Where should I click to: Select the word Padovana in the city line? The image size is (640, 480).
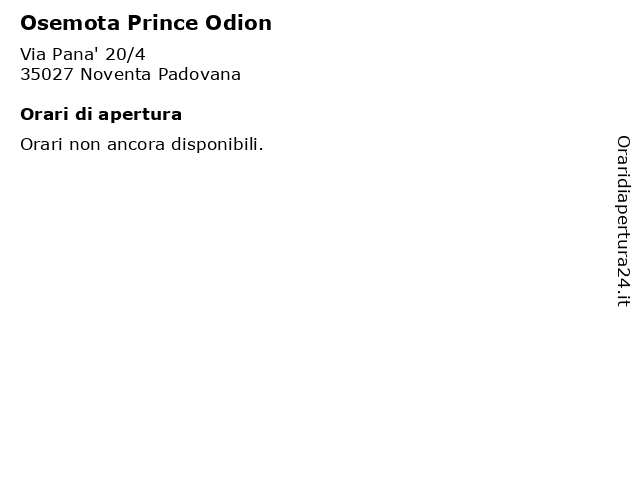coord(199,75)
